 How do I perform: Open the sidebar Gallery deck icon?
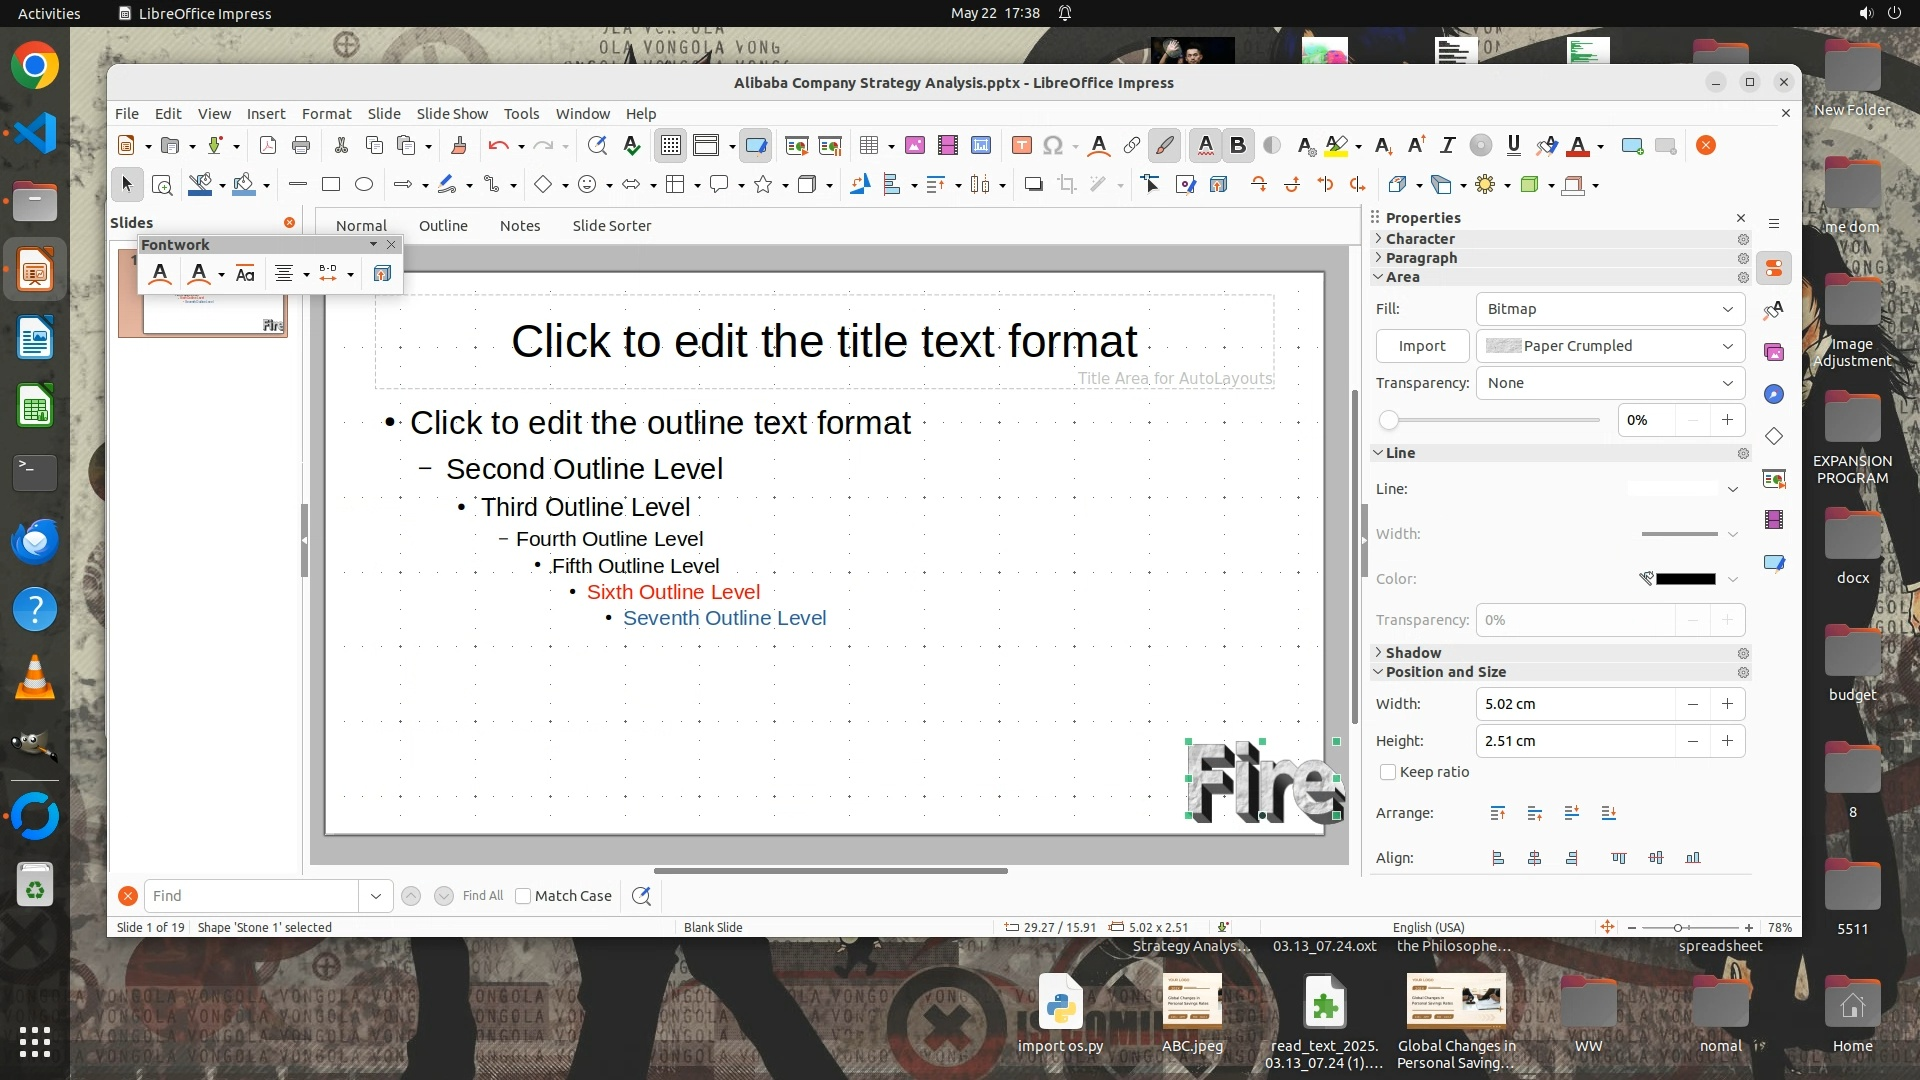click(x=1774, y=352)
